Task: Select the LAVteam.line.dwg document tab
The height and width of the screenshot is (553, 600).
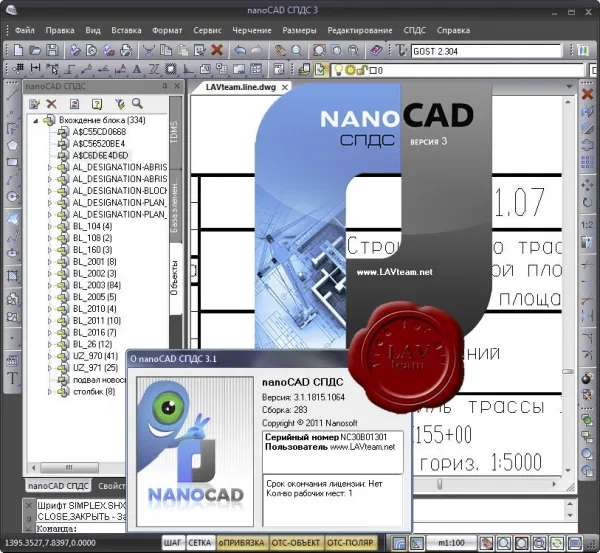Action: click(x=241, y=87)
